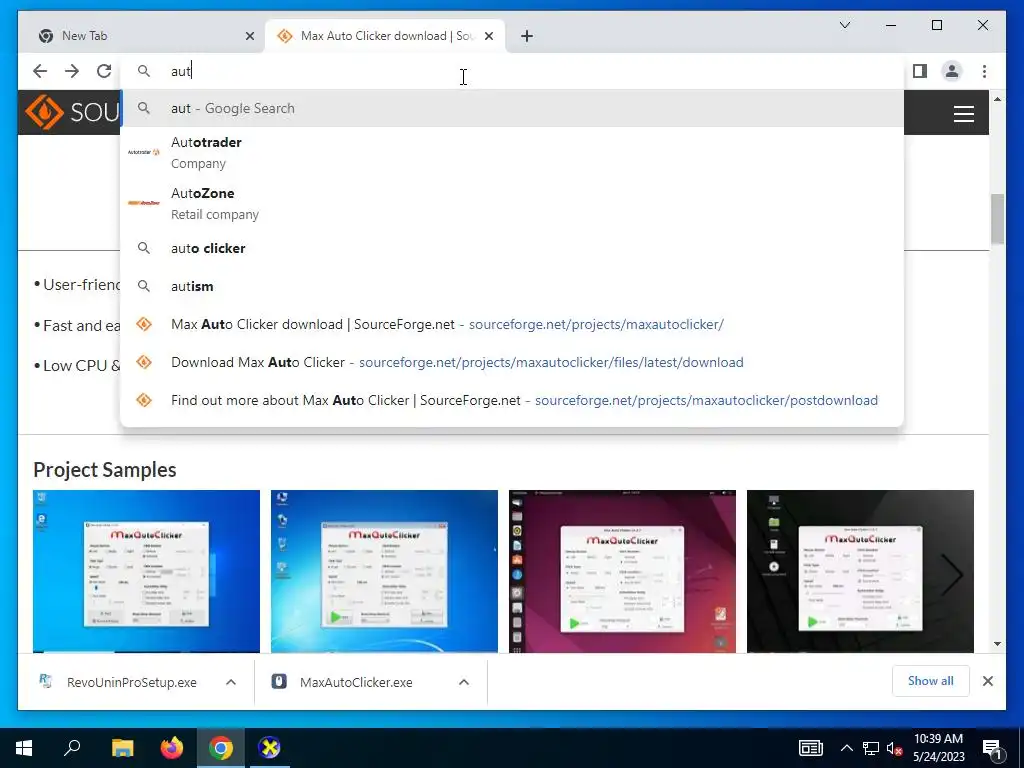Screen dimensions: 1024x768
Task: Open the Windows Start menu
Action: [x=24, y=748]
